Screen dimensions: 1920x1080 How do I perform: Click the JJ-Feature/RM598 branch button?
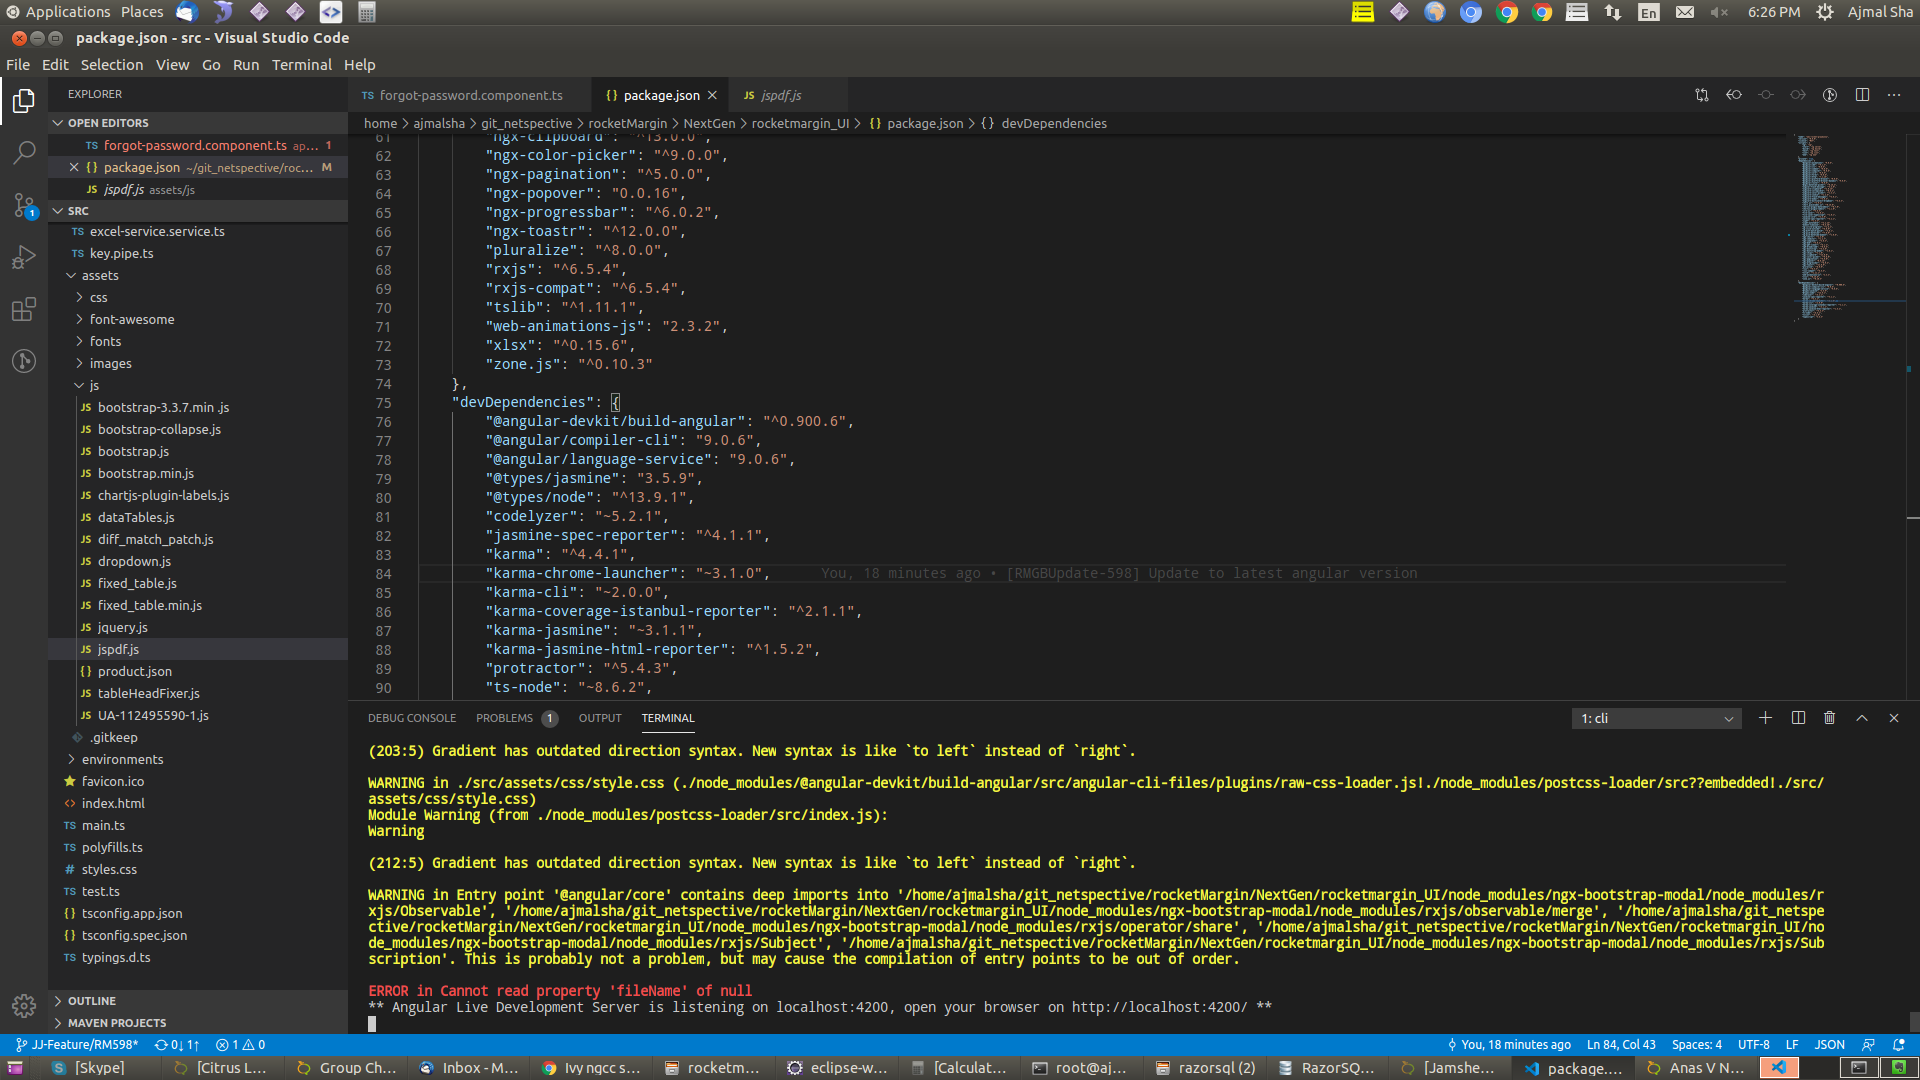click(78, 1044)
